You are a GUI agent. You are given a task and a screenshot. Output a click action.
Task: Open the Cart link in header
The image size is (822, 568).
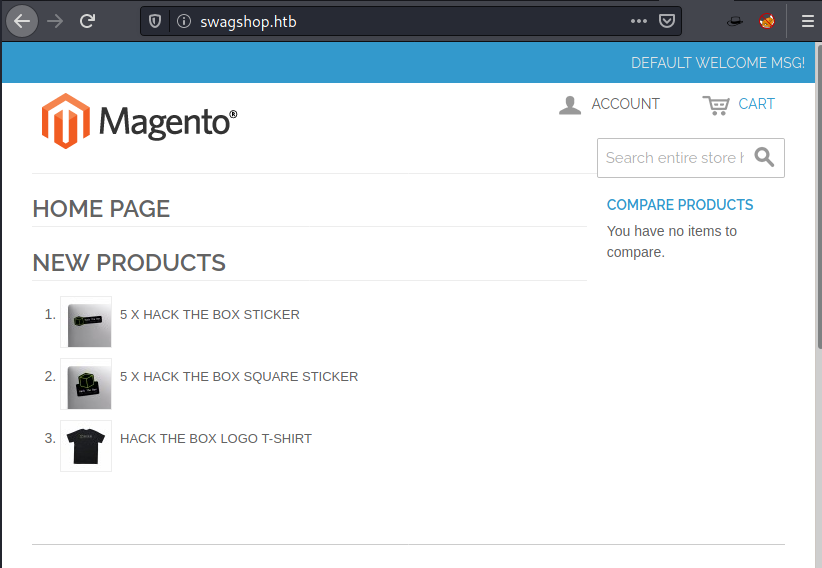739,104
